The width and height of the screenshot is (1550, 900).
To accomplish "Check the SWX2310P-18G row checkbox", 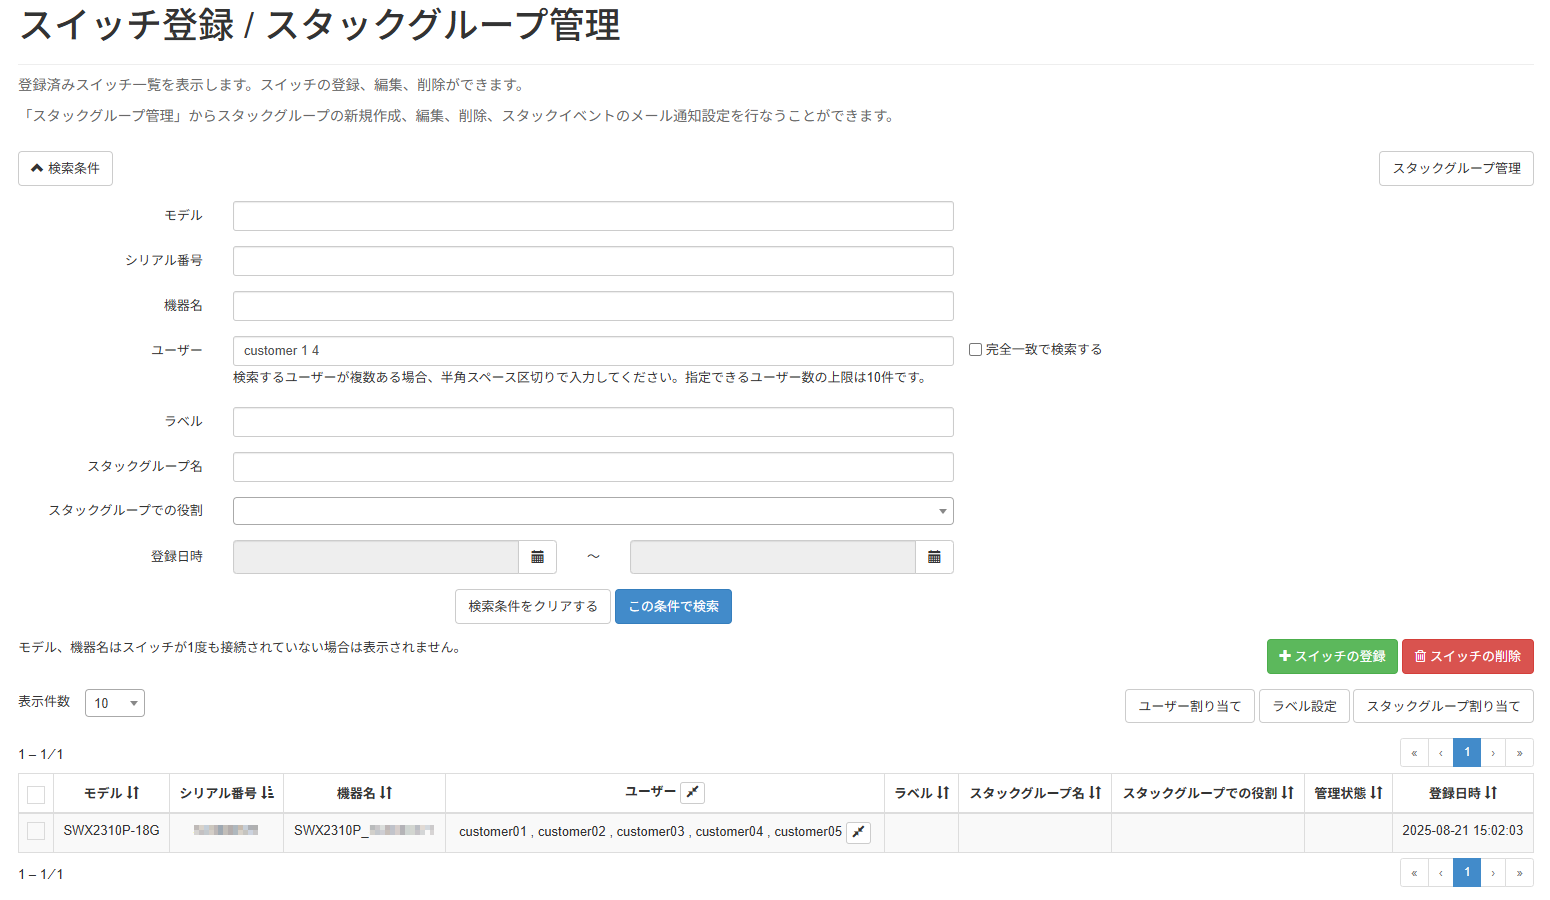I will click(x=36, y=831).
